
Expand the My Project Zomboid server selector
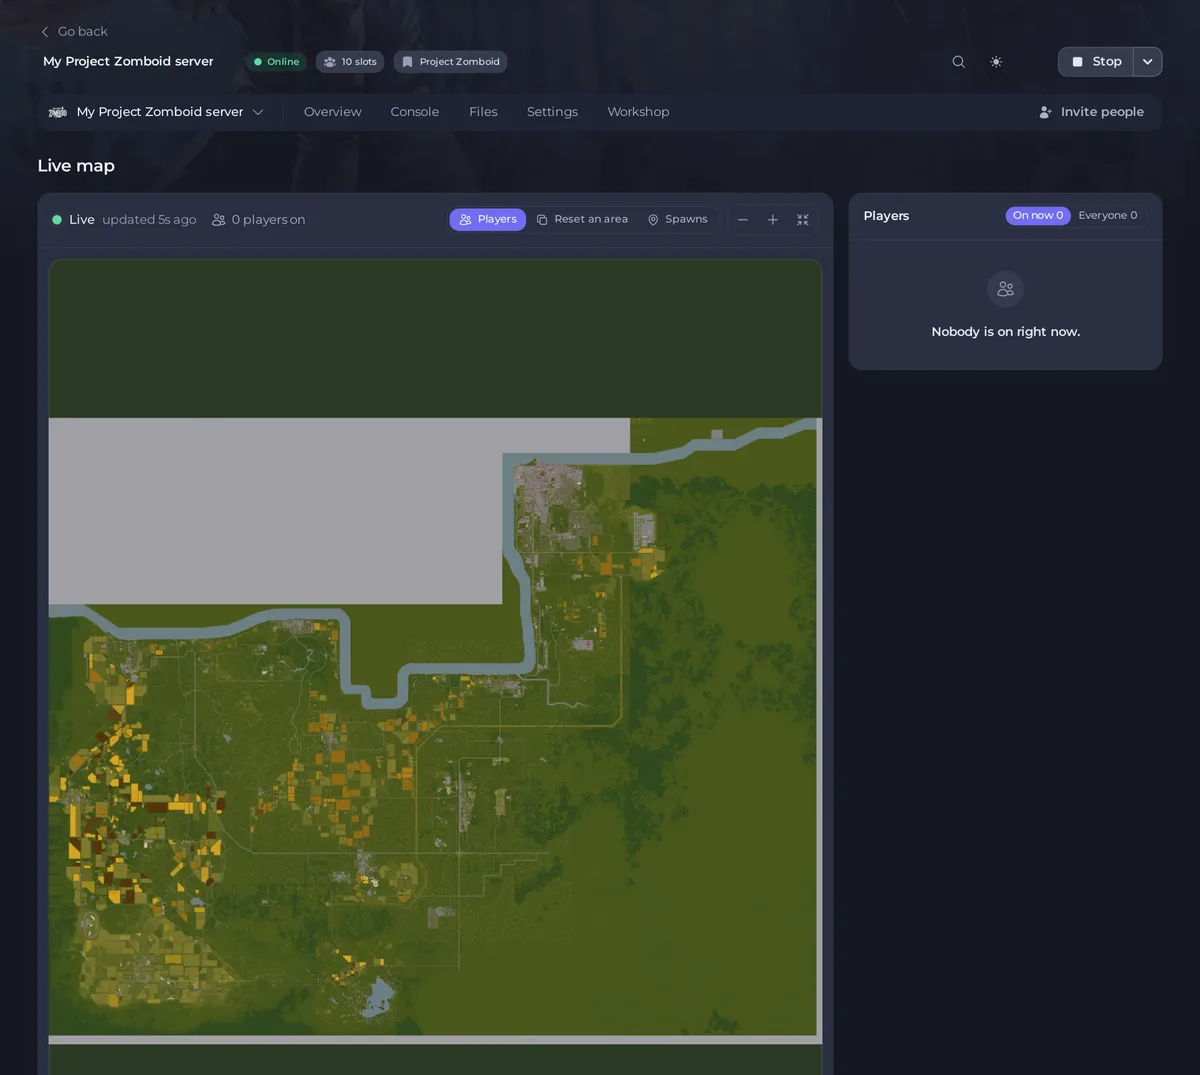pos(157,112)
